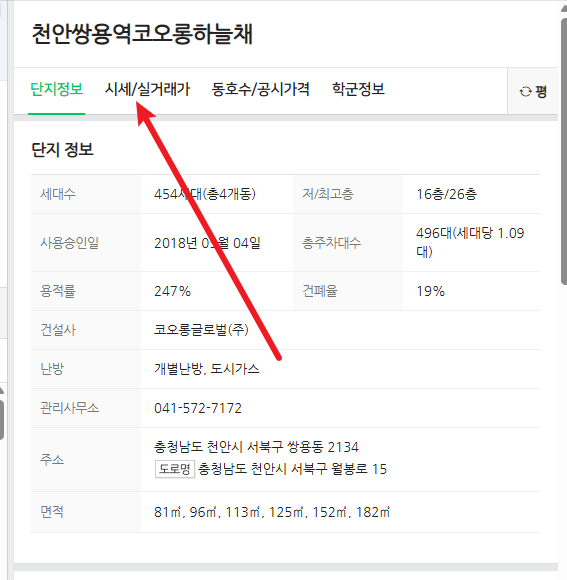Open the 학군정보 tab
The width and height of the screenshot is (567, 580).
click(x=358, y=90)
